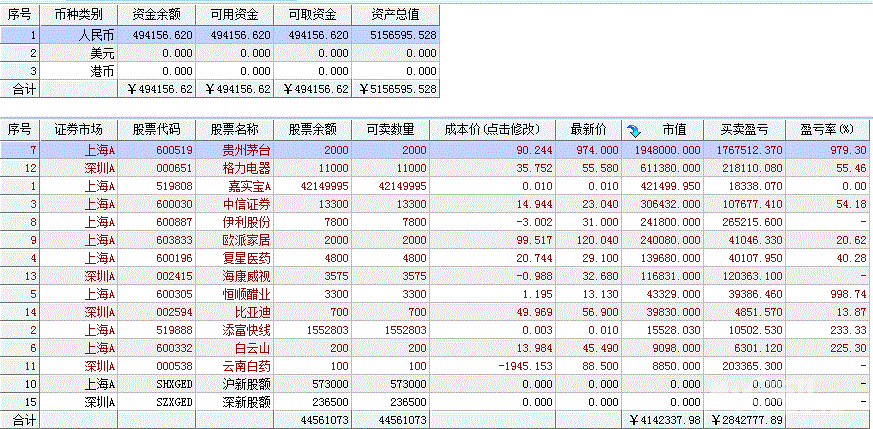Select the 美元 currency row
This screenshot has width=873, height=429.
click(x=219, y=53)
